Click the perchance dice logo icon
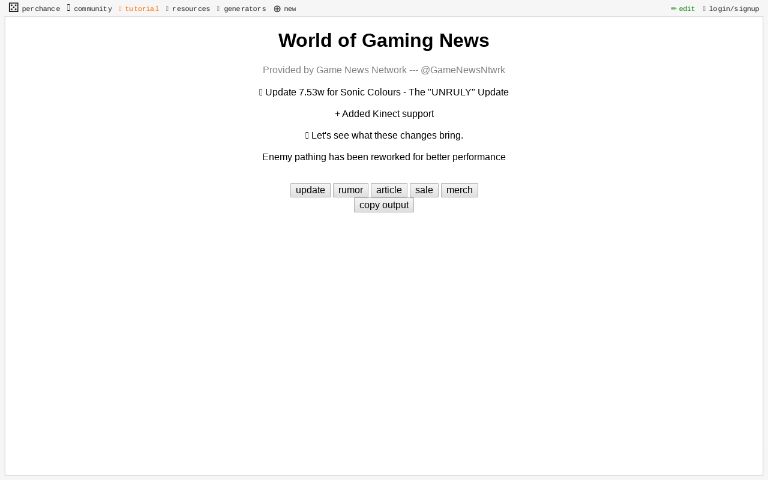Image resolution: width=768 pixels, height=480 pixels. (14, 7)
